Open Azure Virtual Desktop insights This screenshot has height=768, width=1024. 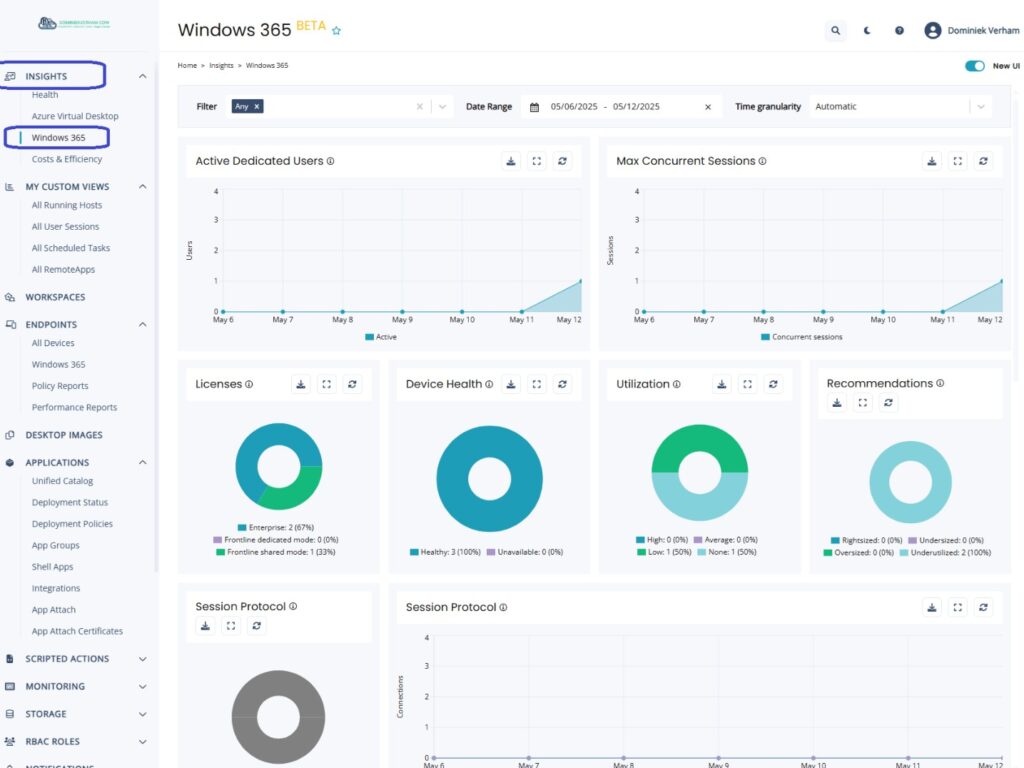[75, 116]
